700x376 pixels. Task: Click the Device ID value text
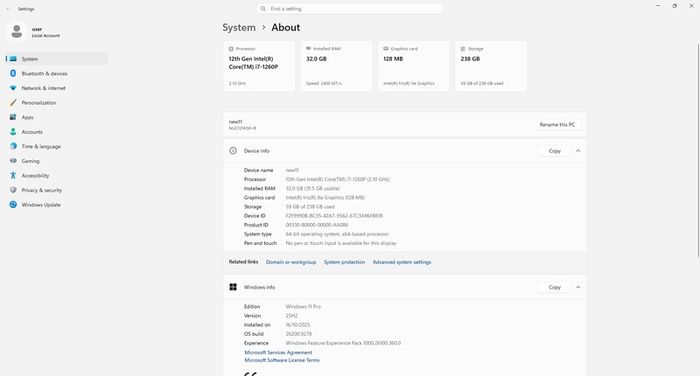point(334,216)
